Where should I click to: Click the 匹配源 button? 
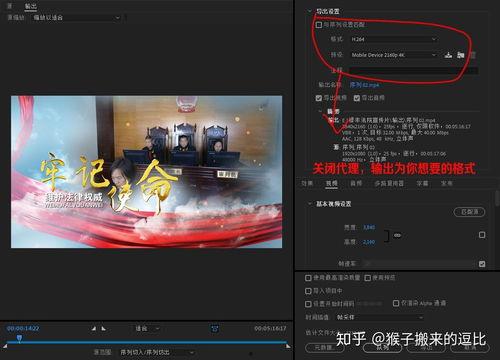click(470, 212)
